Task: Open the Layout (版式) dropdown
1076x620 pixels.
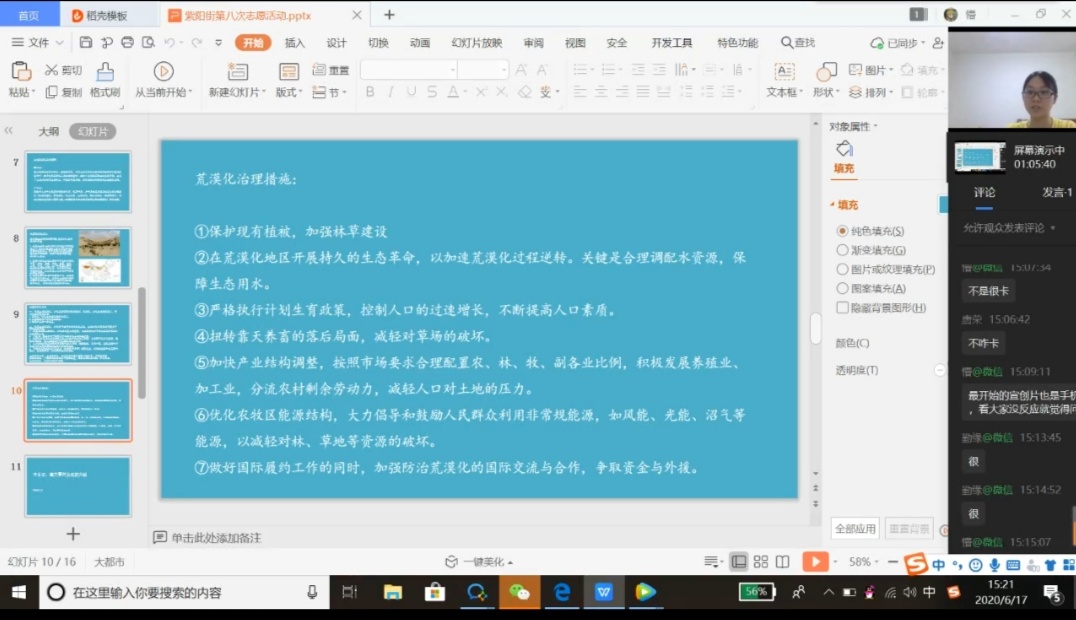Action: [x=289, y=92]
